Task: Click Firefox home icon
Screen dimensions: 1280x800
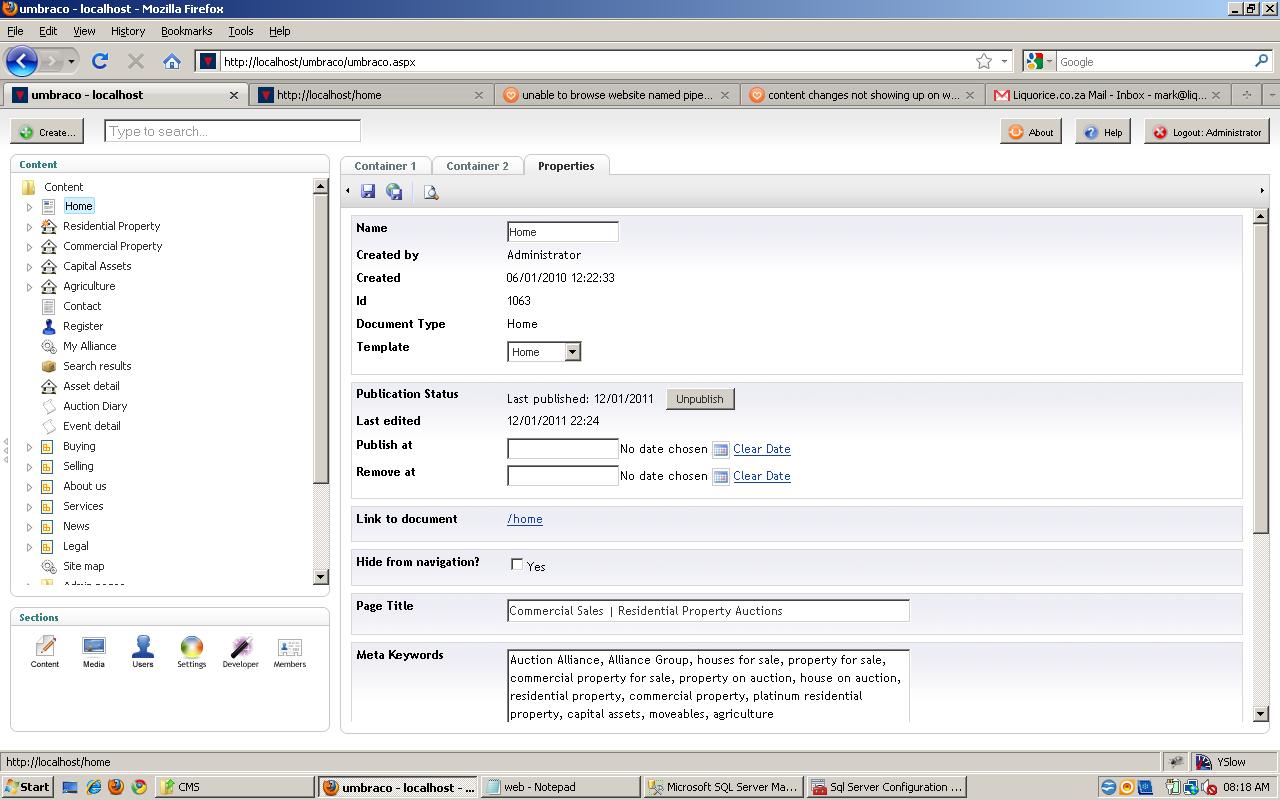Action: (171, 61)
